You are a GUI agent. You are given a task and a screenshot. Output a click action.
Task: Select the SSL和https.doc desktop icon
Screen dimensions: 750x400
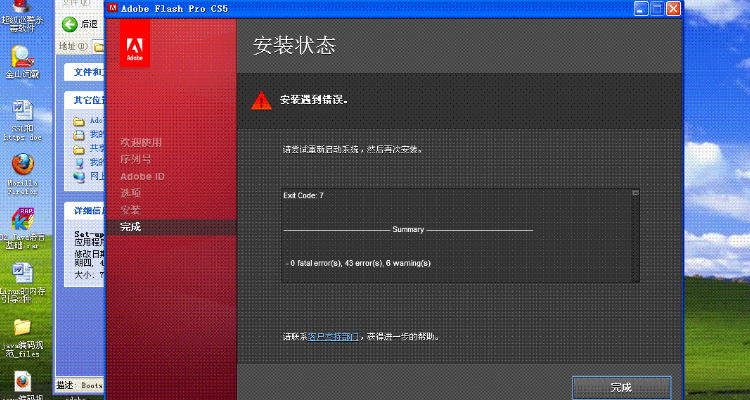coord(22,120)
